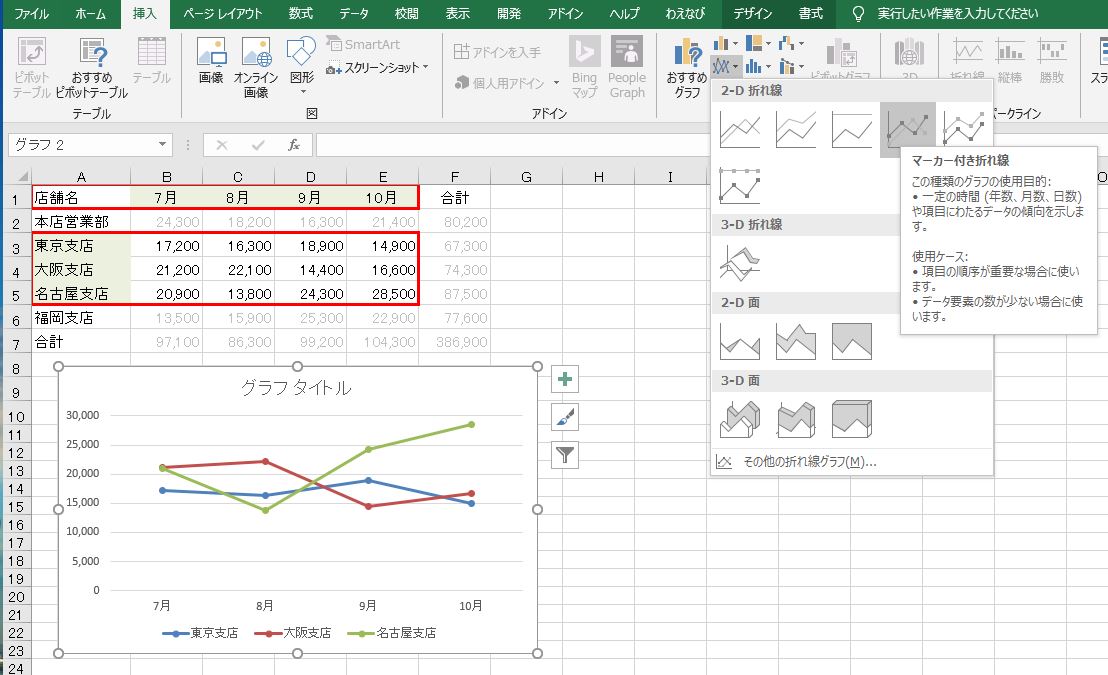Select the 100% stacked line chart thumbnail
This screenshot has height=675, width=1108.
point(851,129)
